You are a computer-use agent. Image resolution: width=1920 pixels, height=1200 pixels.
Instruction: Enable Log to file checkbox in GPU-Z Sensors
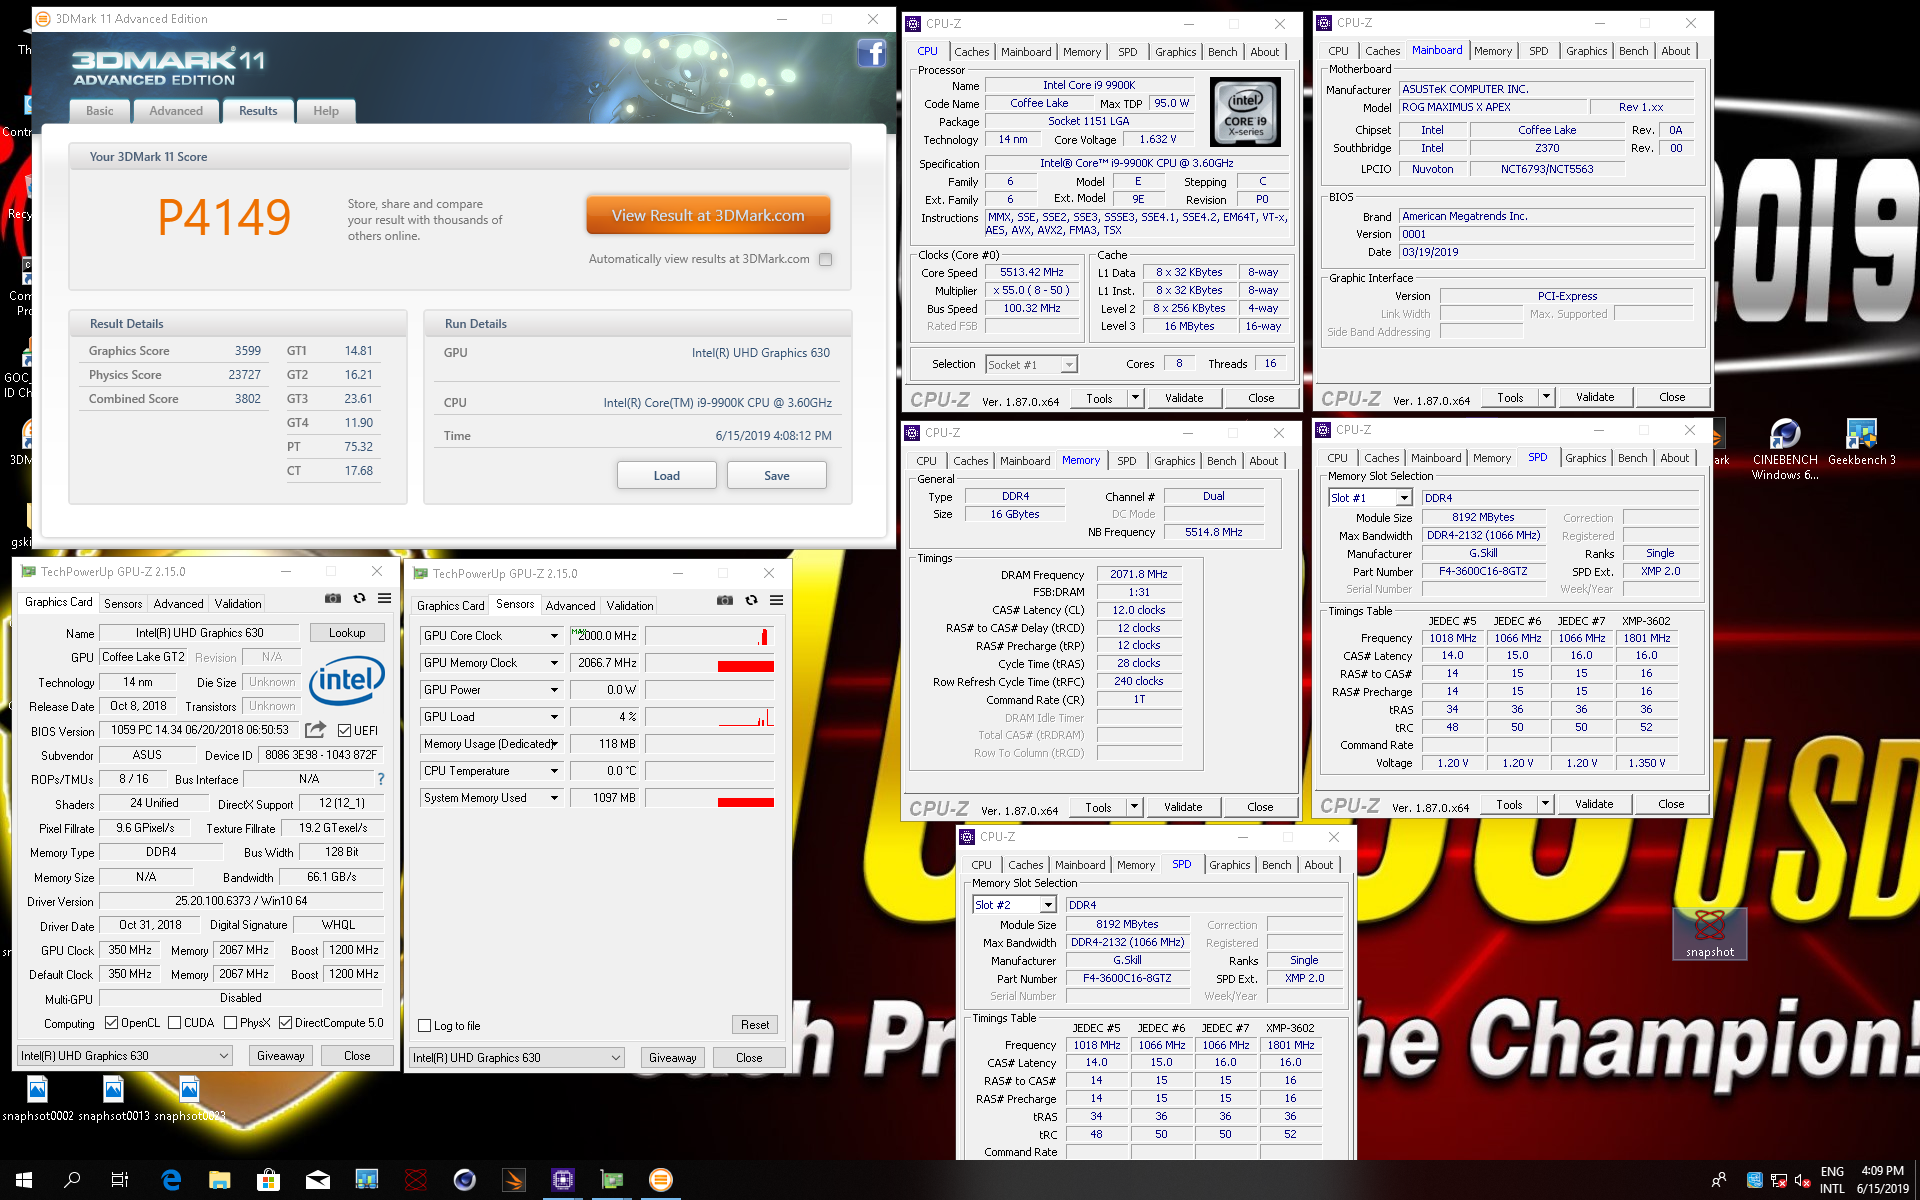pos(424,1025)
